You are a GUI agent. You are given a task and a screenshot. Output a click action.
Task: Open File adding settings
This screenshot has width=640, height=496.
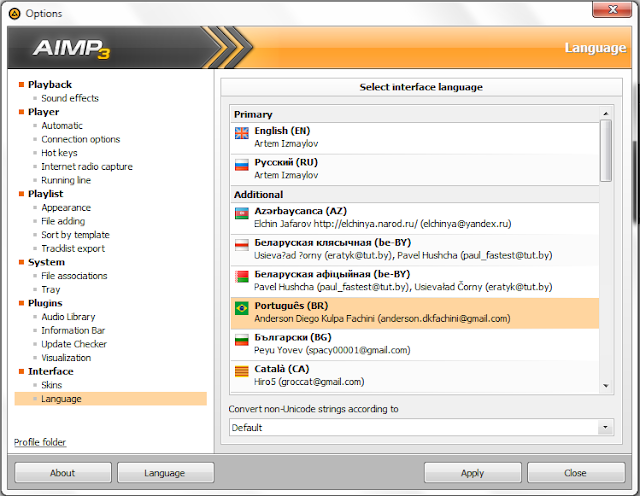(63, 221)
